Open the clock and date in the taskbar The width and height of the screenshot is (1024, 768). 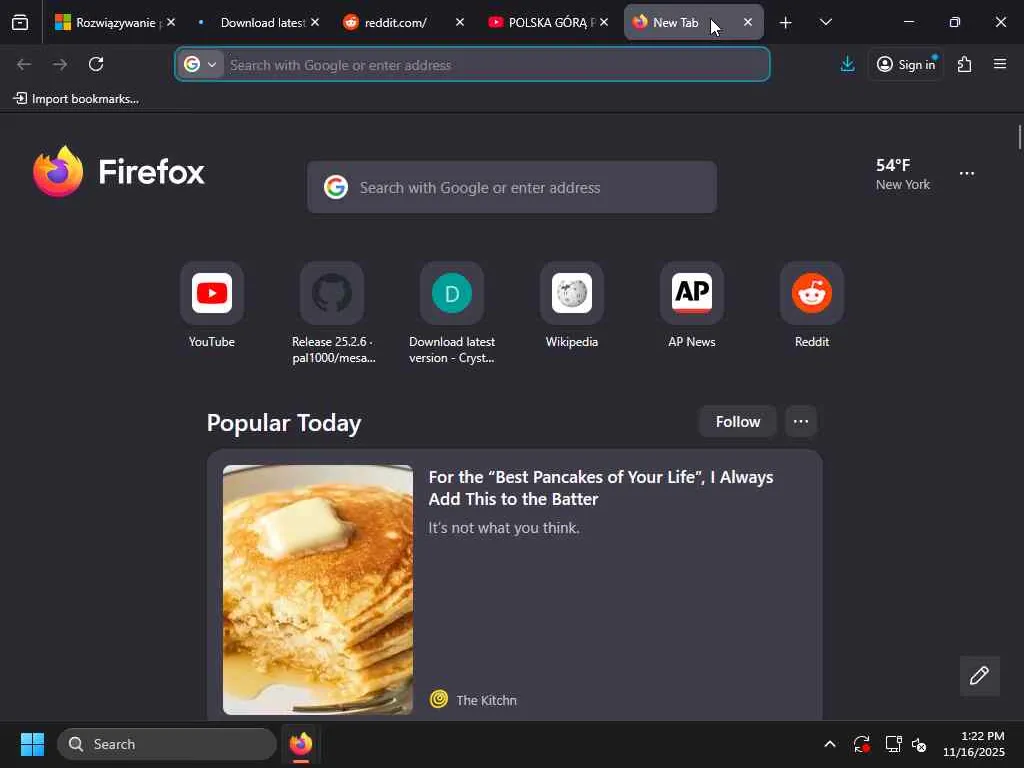[974, 744]
